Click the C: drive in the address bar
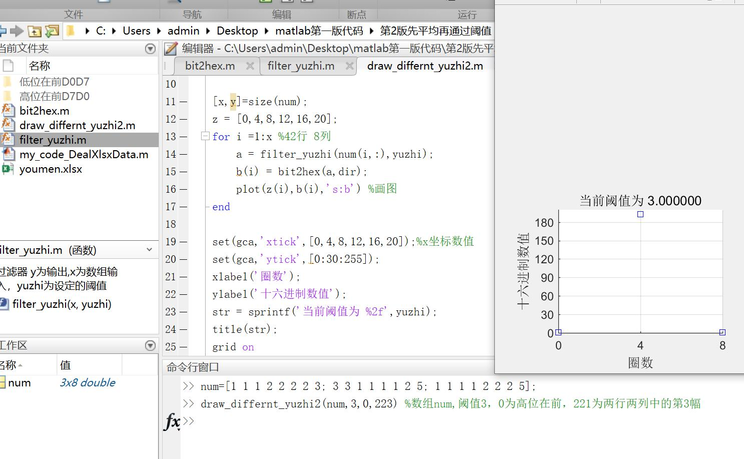744x459 pixels. point(101,31)
